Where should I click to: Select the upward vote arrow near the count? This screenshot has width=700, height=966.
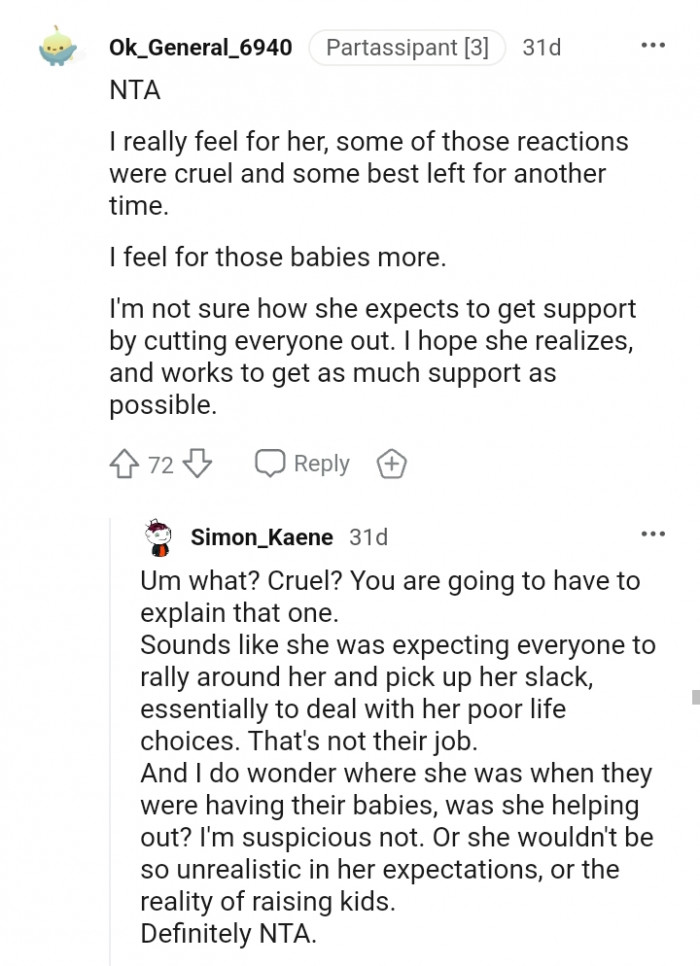[x=123, y=463]
